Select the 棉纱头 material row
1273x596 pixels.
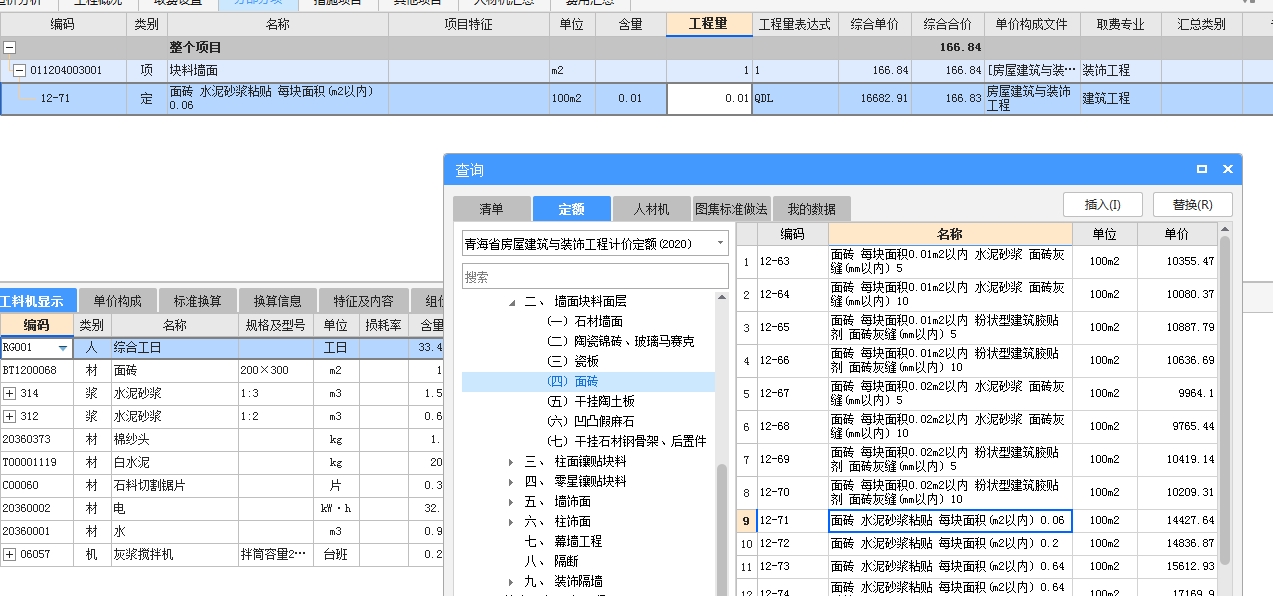(222, 440)
